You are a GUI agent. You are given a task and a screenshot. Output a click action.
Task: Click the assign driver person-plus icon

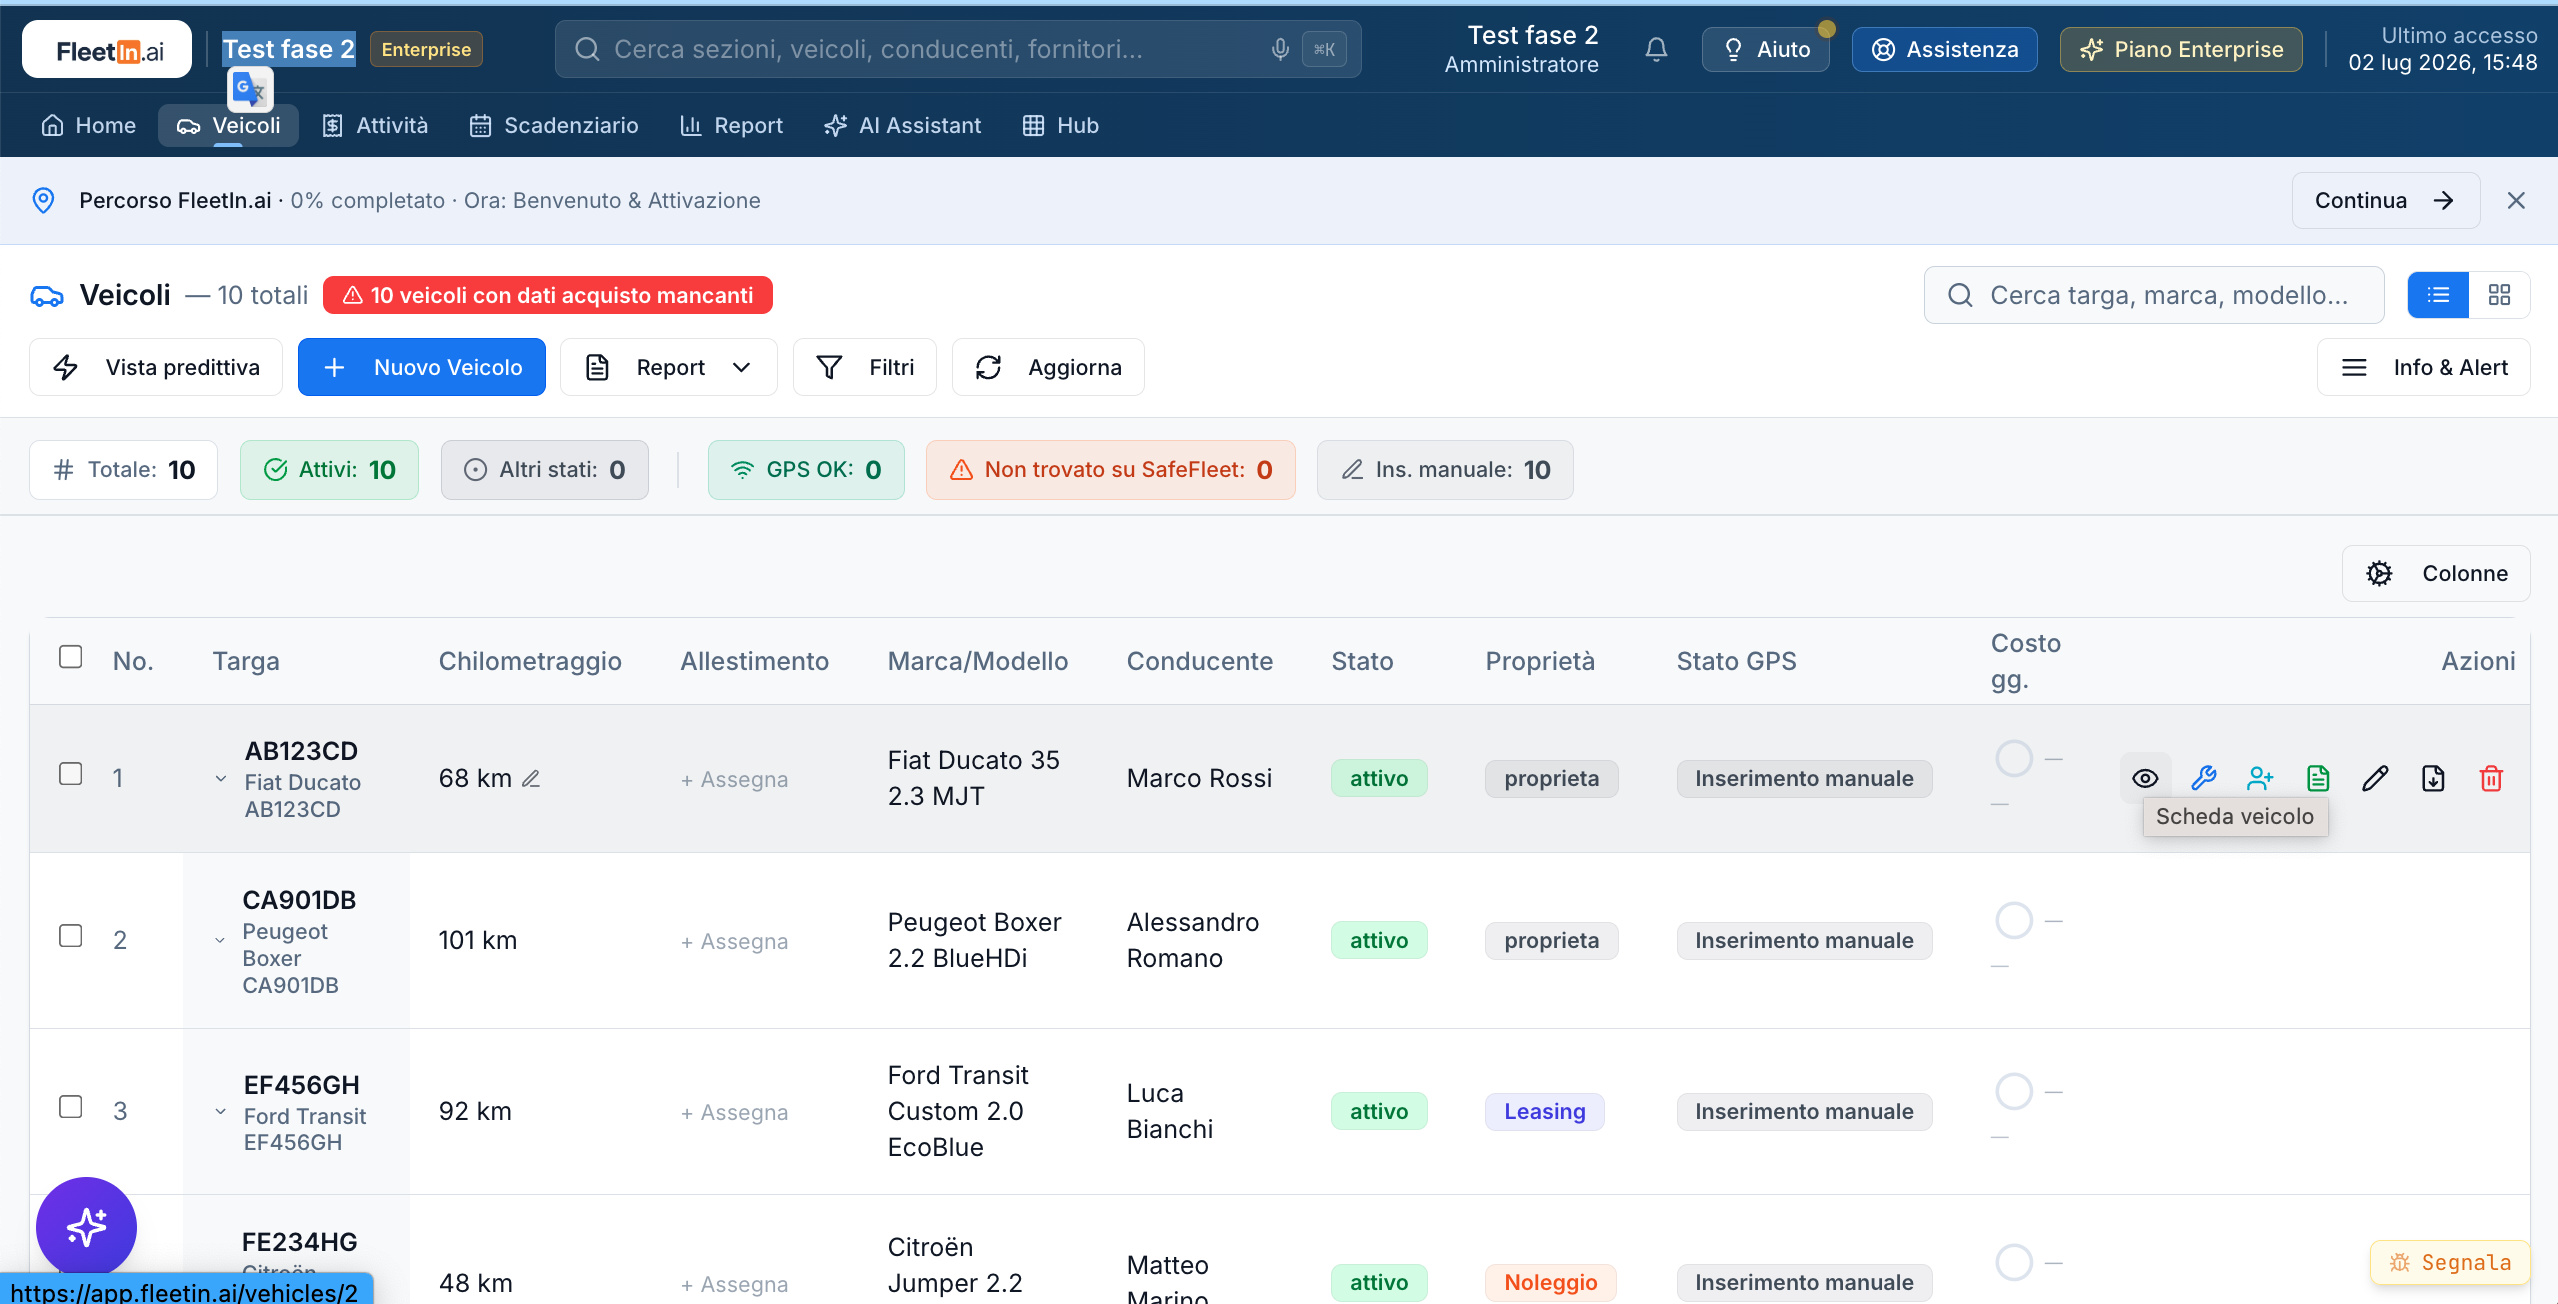point(2260,778)
